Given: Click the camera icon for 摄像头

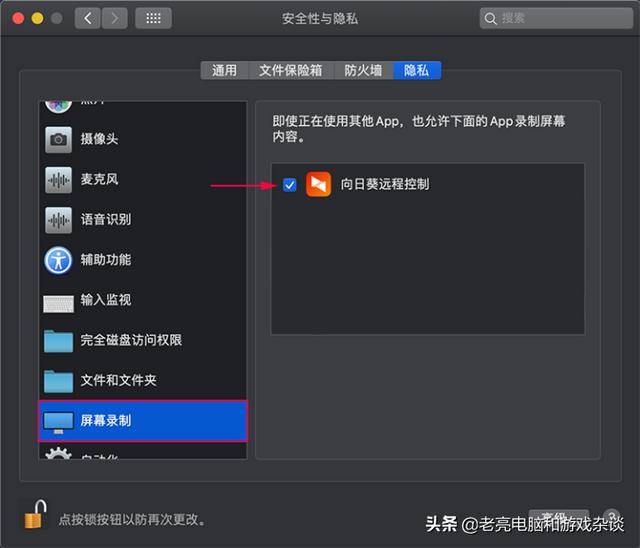Looking at the screenshot, I should (58, 140).
